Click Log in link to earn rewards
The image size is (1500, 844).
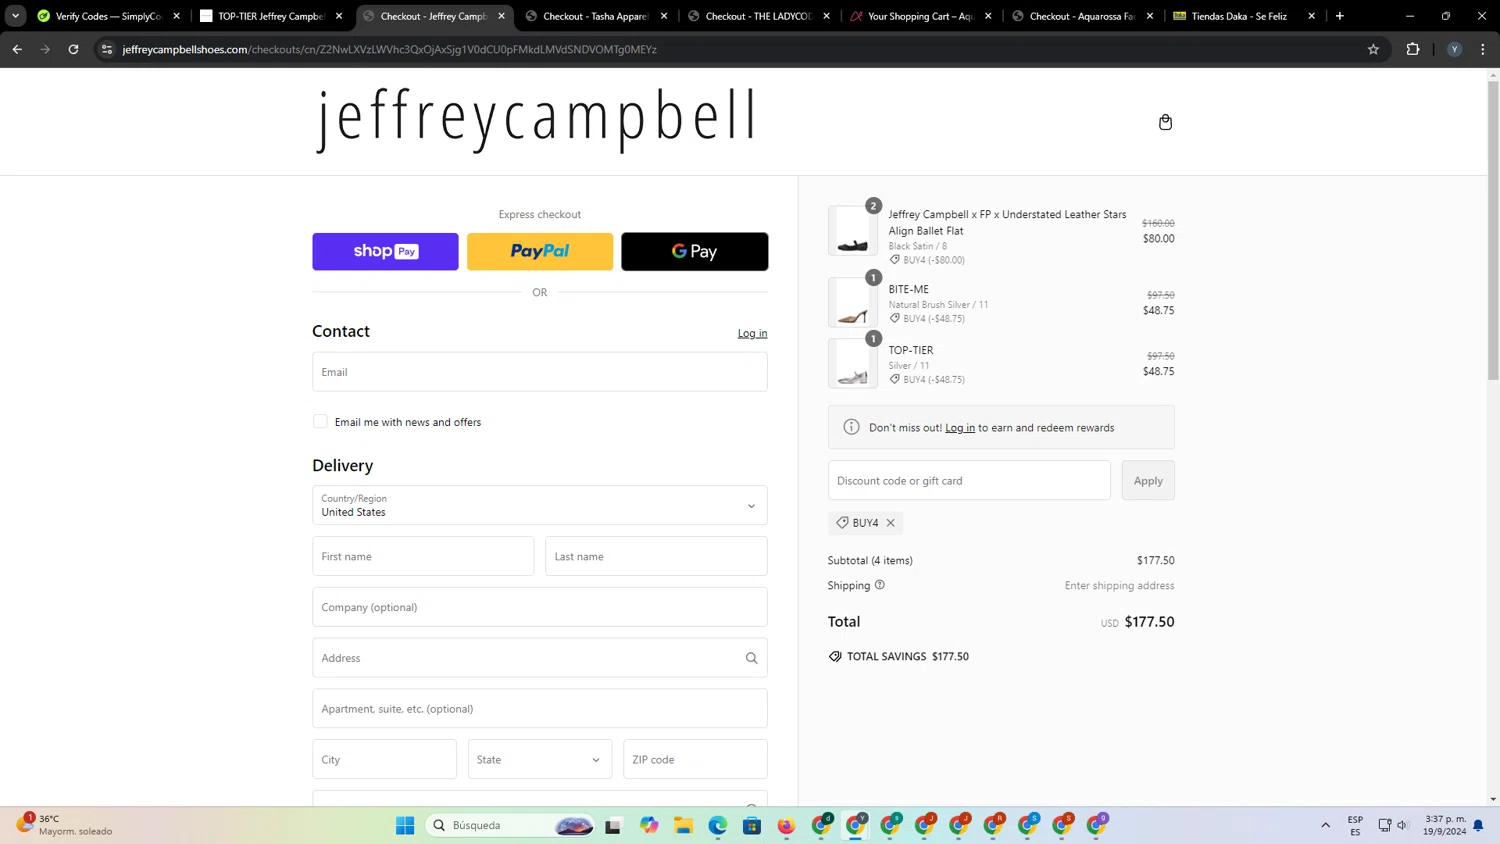(960, 428)
